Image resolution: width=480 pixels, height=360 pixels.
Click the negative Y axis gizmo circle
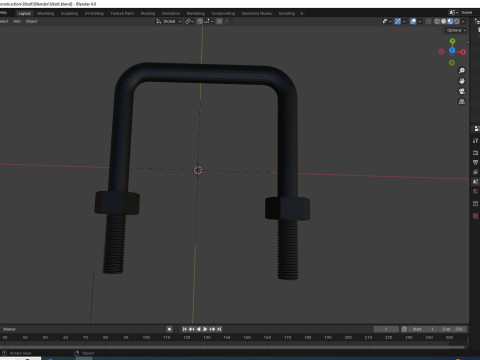point(452,63)
